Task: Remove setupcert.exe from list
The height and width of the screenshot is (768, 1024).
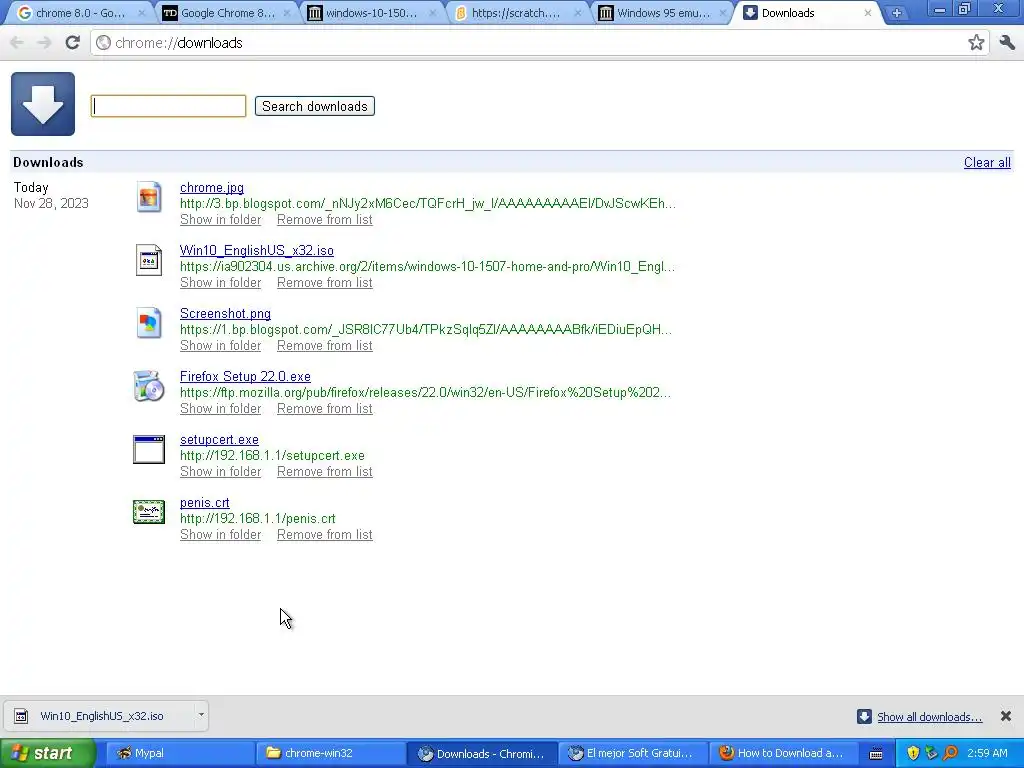Action: (325, 472)
